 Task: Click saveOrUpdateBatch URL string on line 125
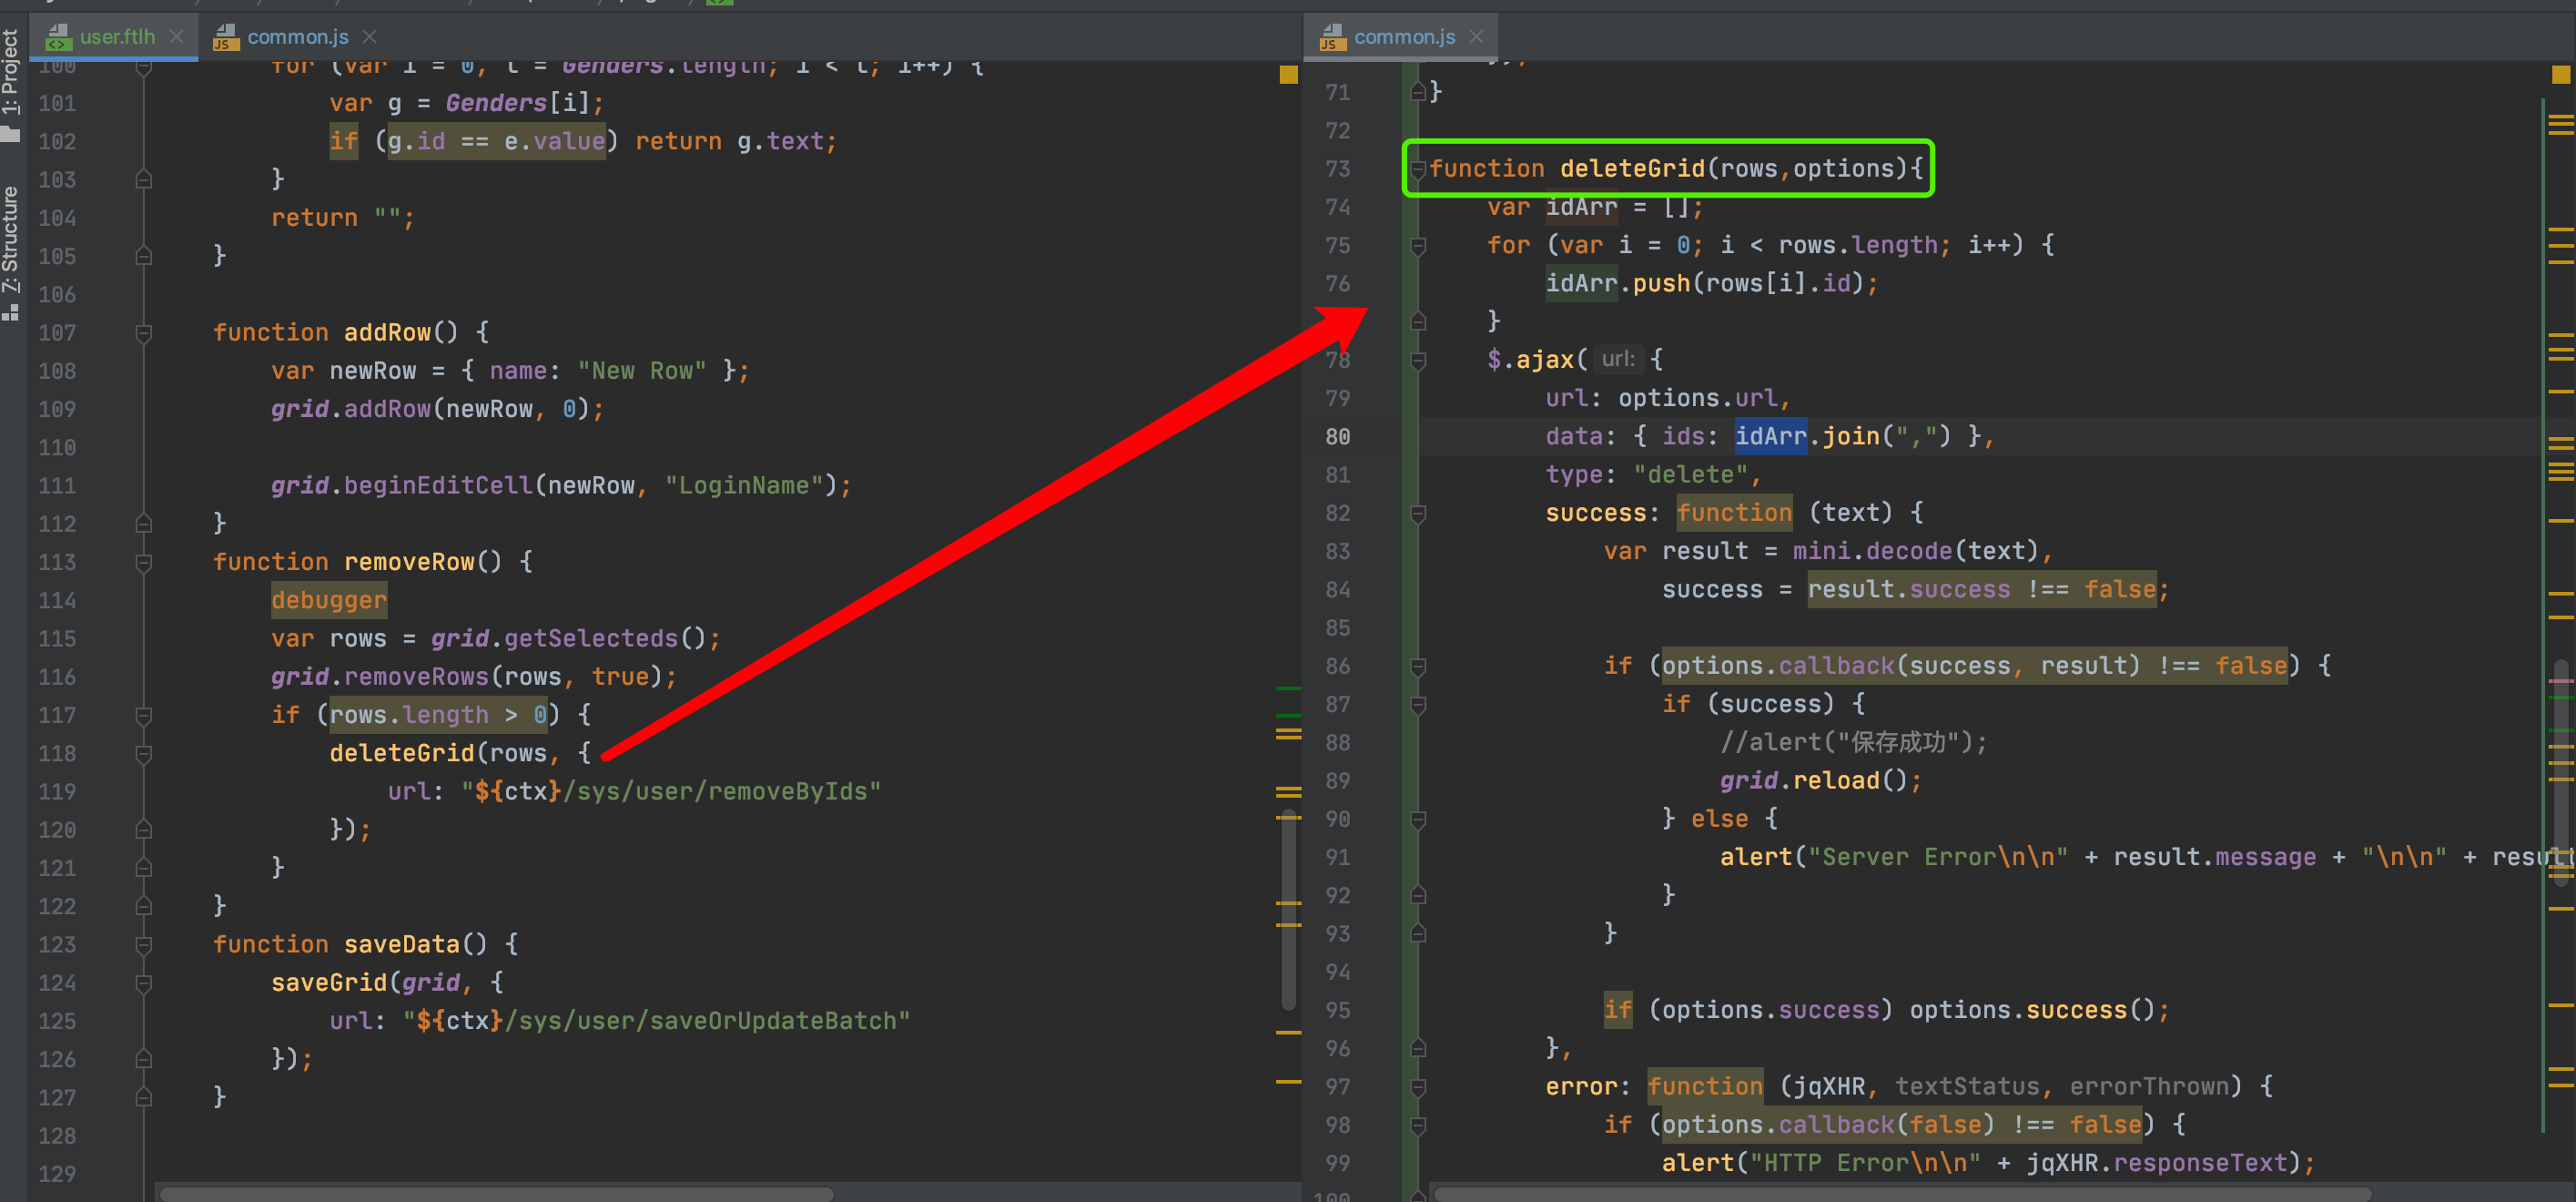coord(656,1020)
